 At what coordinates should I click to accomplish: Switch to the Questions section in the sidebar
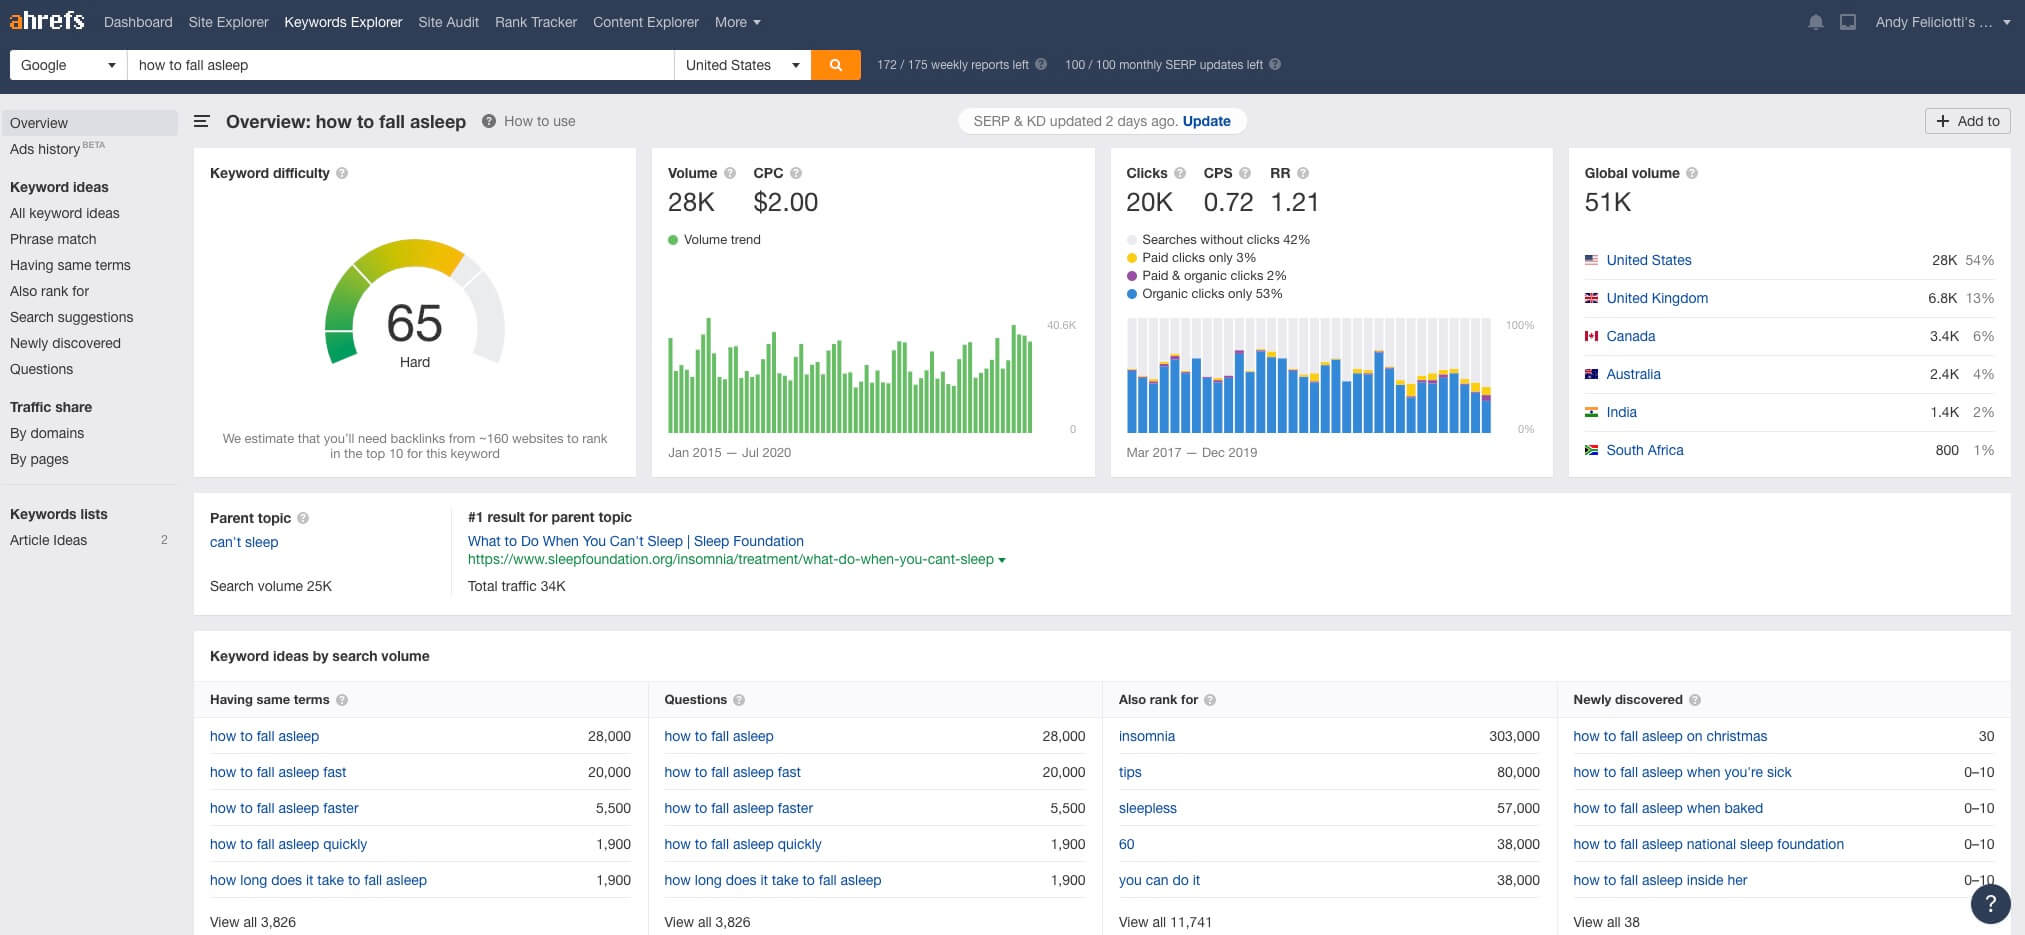pos(41,369)
